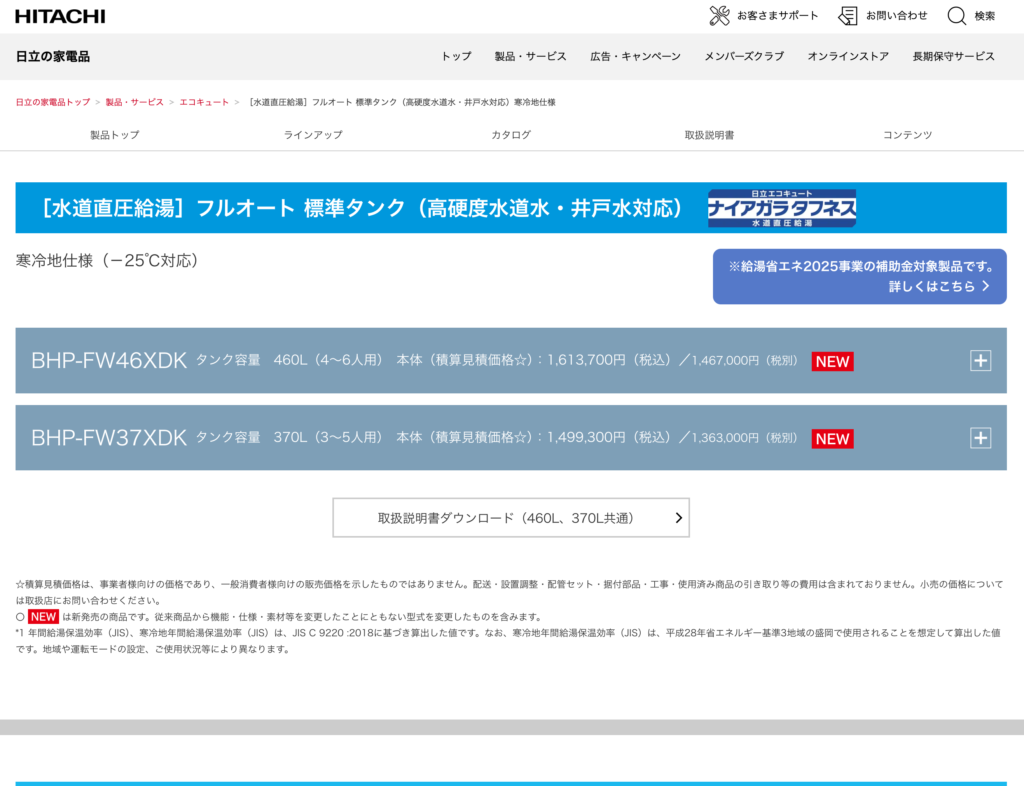Image resolution: width=1024 pixels, height=786 pixels.
Task: Click the 取扱説明書ダウンロード button
Action: [x=511, y=518]
